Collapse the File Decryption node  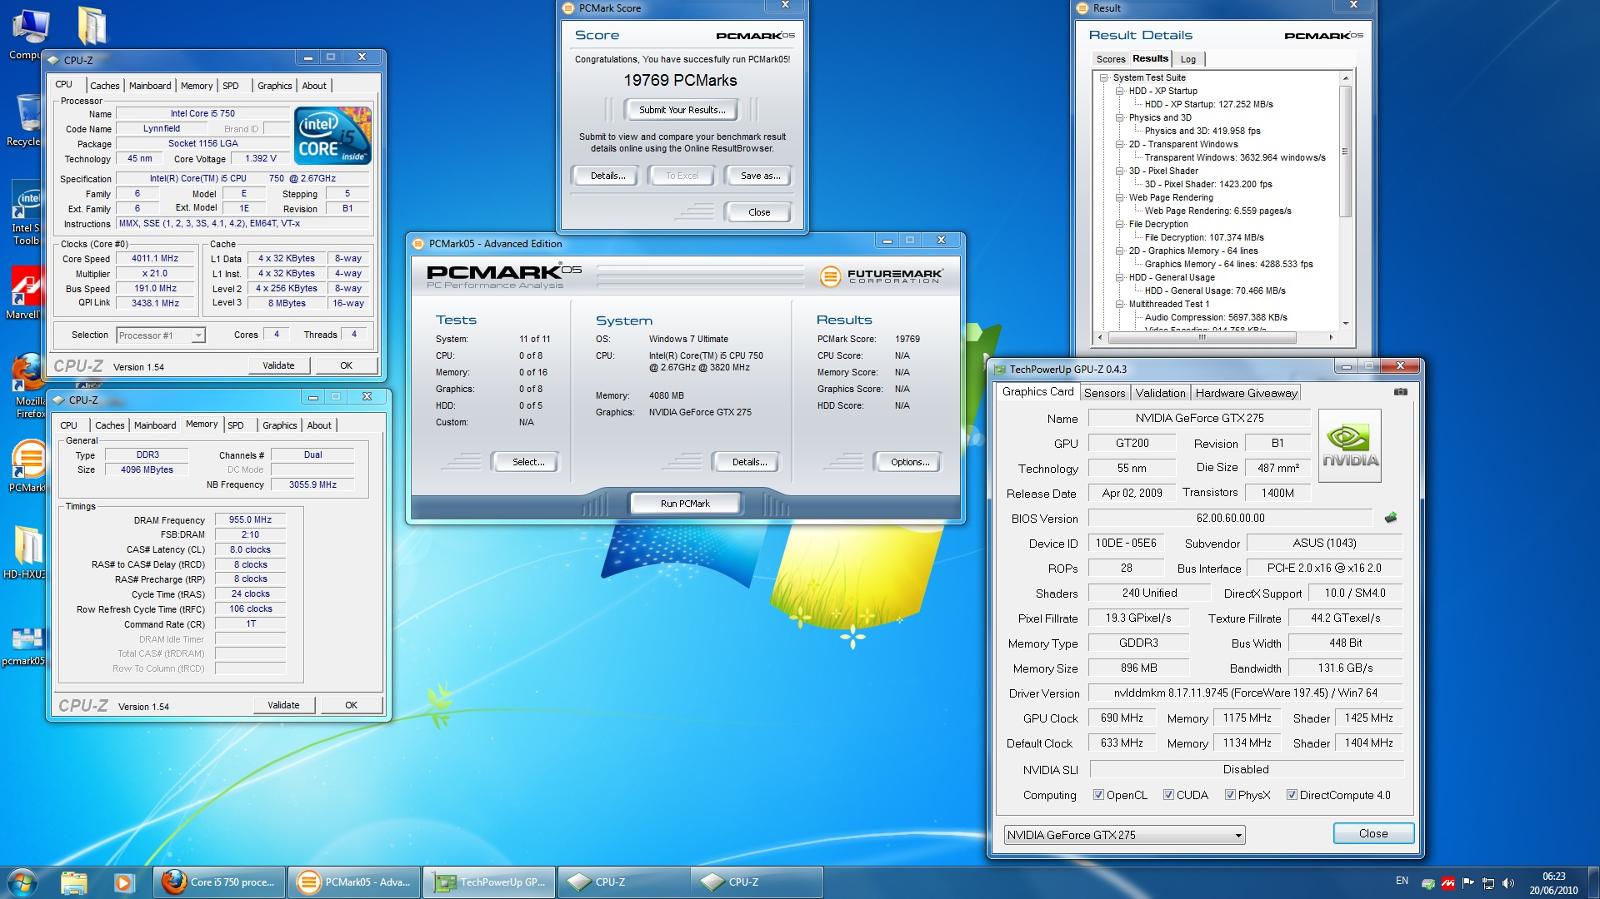click(x=1120, y=224)
